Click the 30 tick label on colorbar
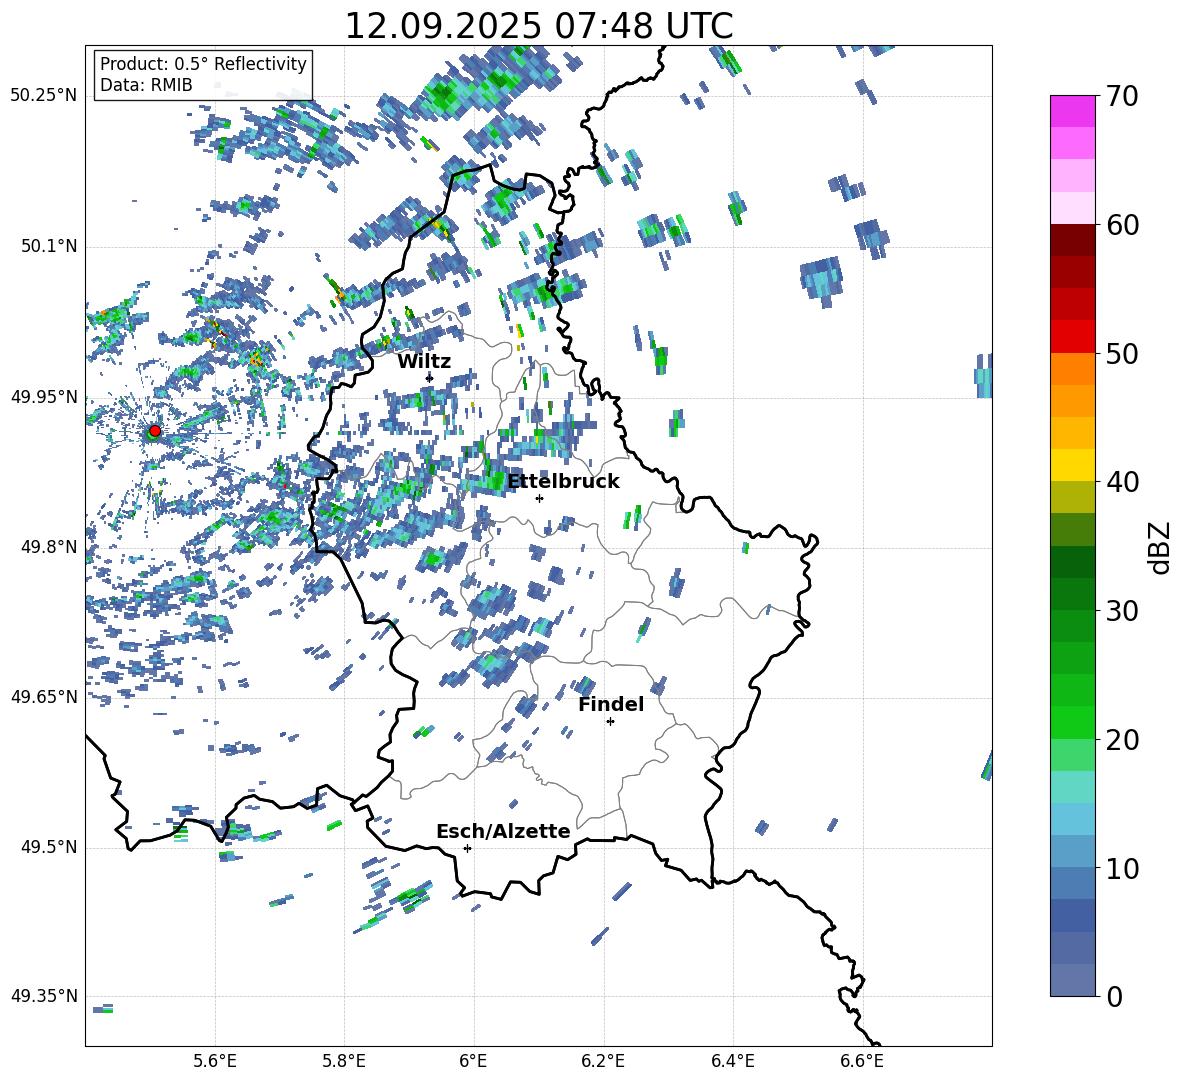Image resolution: width=1184 pixels, height=1081 pixels. pos(1122,611)
